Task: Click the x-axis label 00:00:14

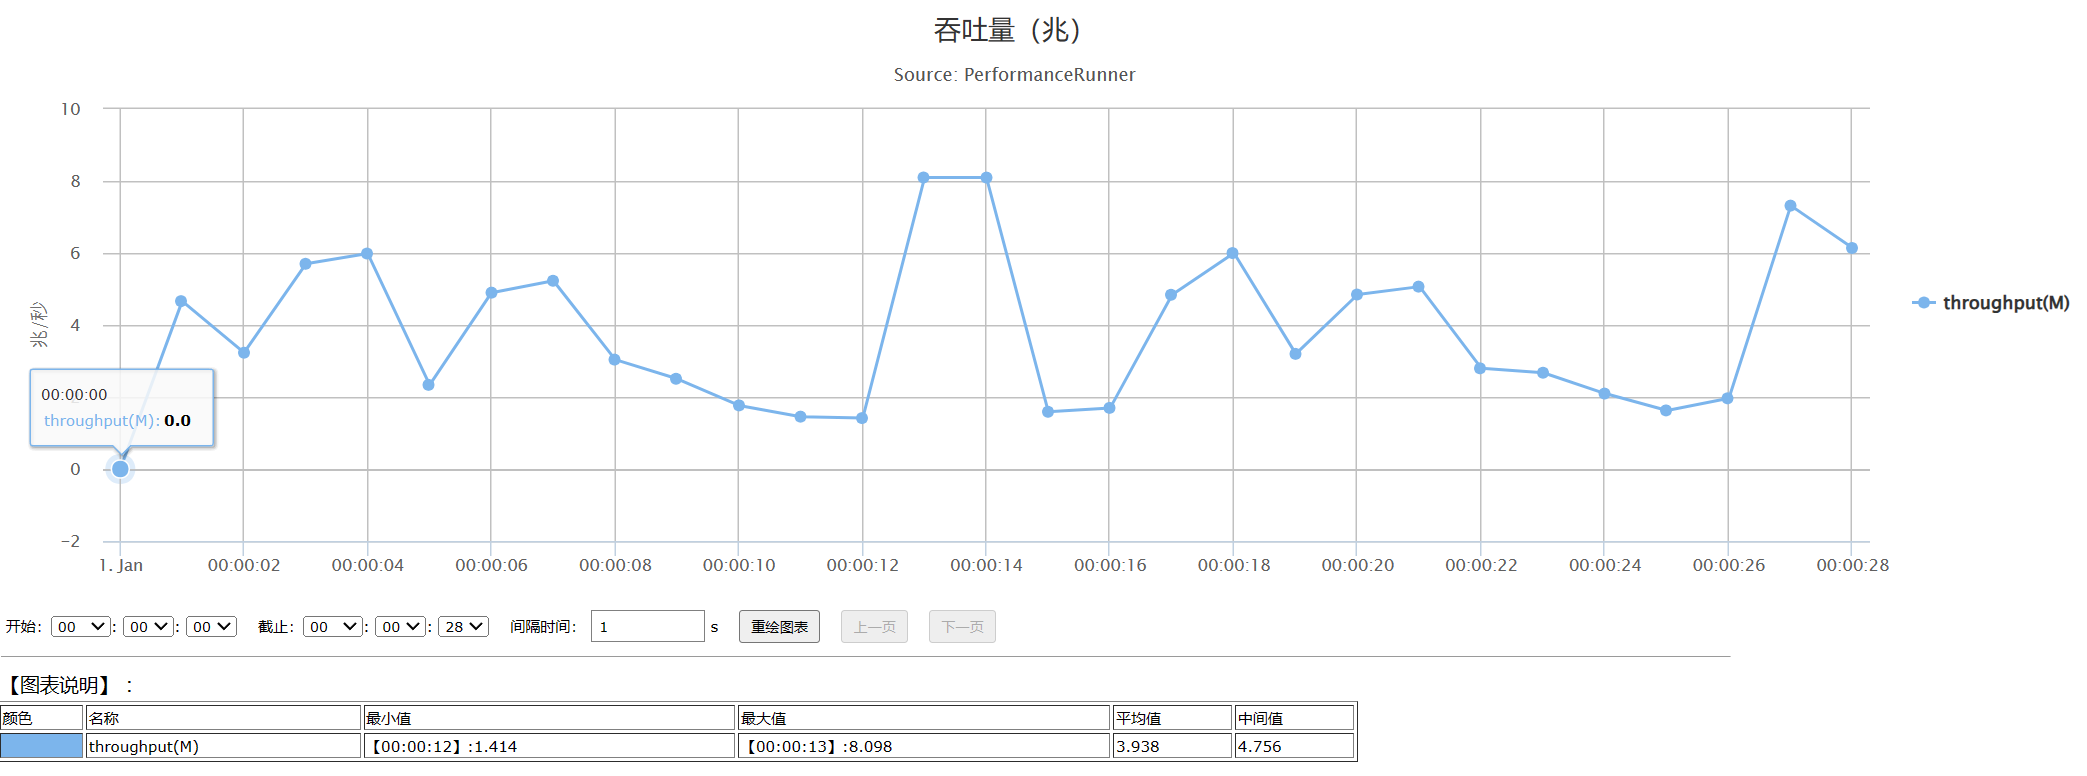Action: point(986,565)
